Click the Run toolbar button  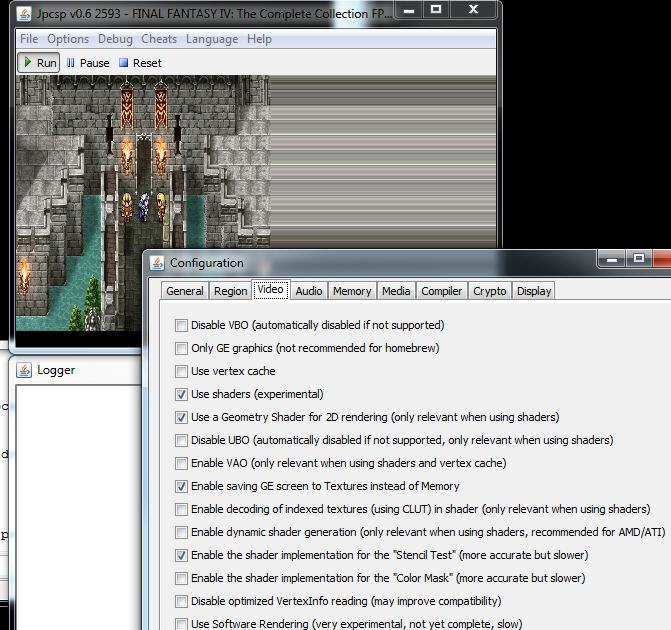click(39, 62)
